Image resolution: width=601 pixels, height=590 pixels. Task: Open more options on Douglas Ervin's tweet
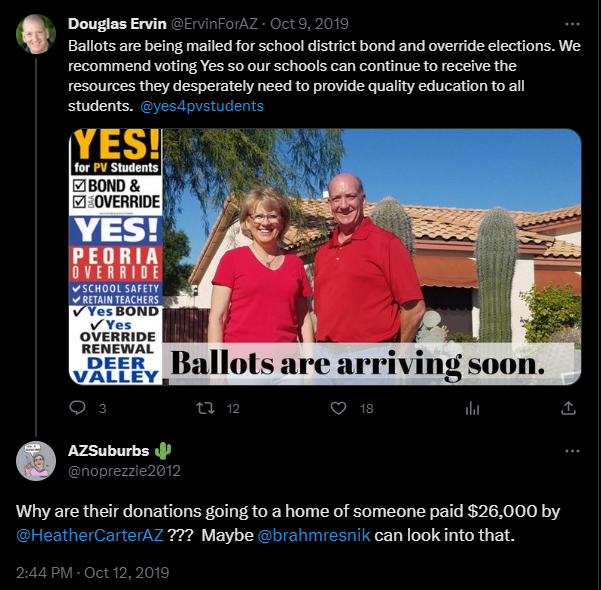tap(572, 24)
